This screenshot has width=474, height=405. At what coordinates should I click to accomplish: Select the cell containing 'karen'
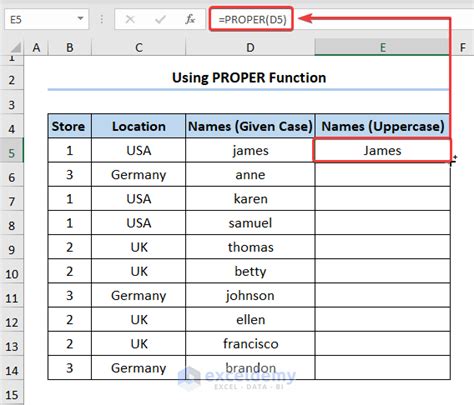tap(250, 199)
